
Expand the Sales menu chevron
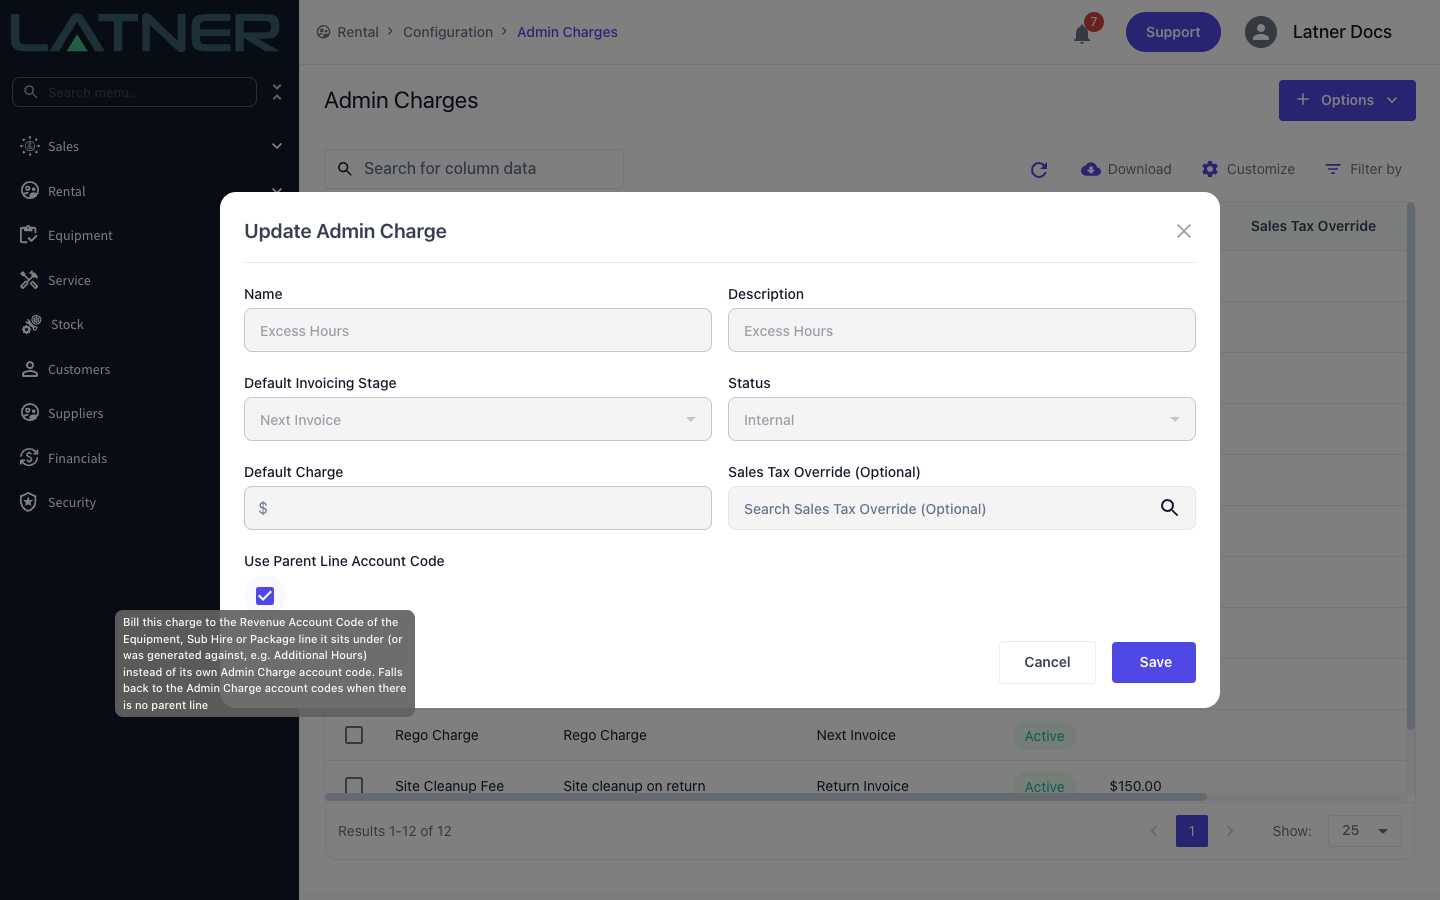[277, 146]
